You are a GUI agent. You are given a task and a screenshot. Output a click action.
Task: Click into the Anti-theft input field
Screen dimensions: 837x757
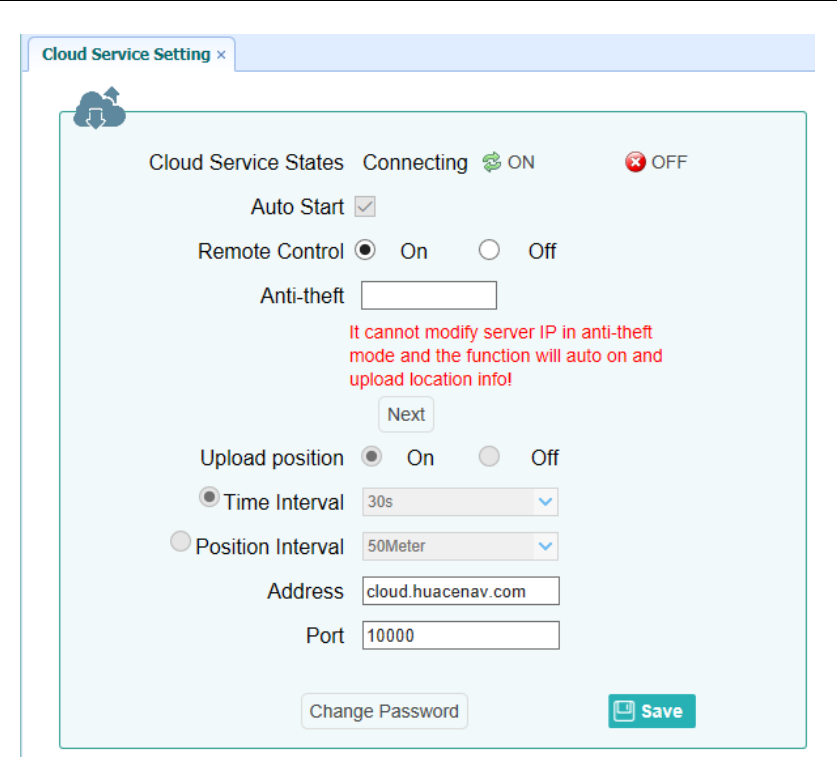tap(429, 296)
